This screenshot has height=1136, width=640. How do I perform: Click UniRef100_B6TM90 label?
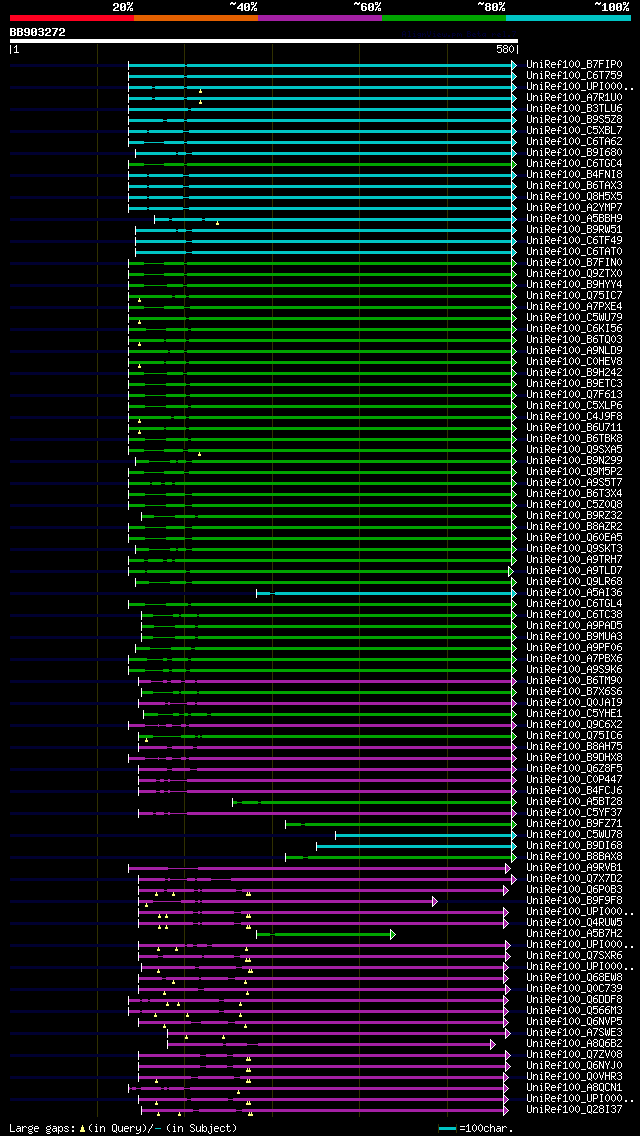[x=574, y=681]
